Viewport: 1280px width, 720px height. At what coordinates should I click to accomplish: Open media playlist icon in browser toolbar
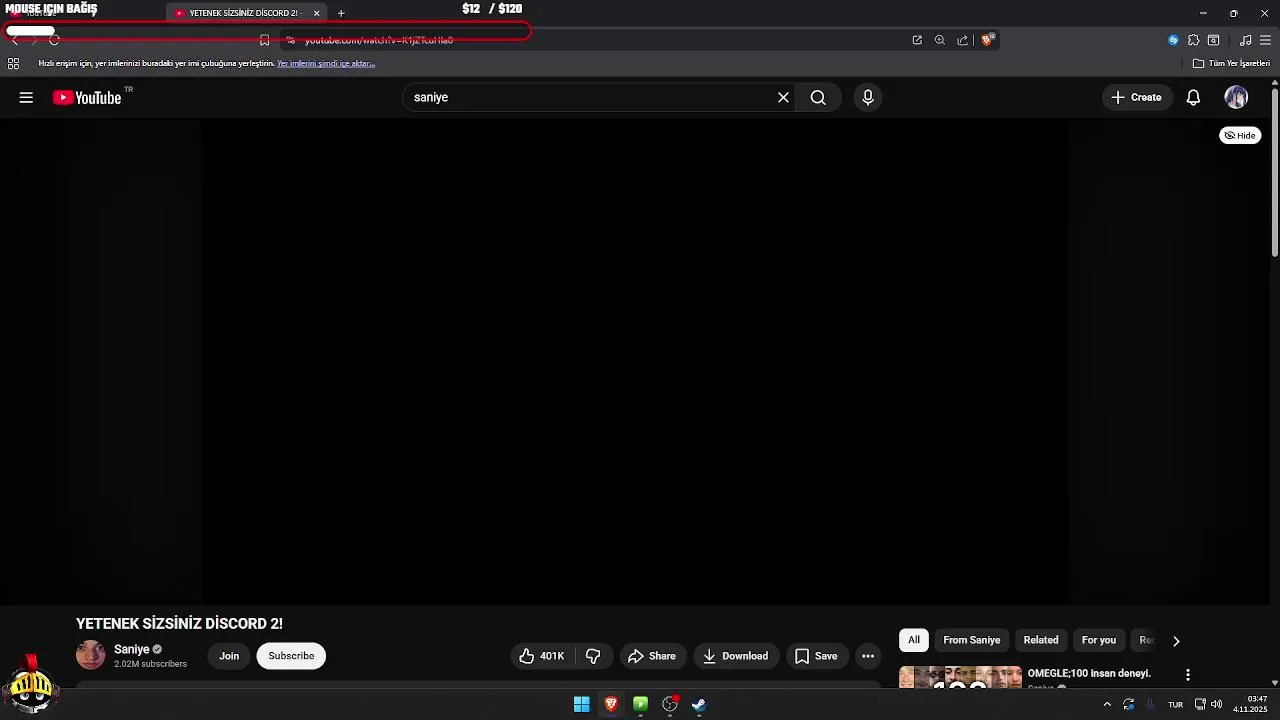[1245, 40]
